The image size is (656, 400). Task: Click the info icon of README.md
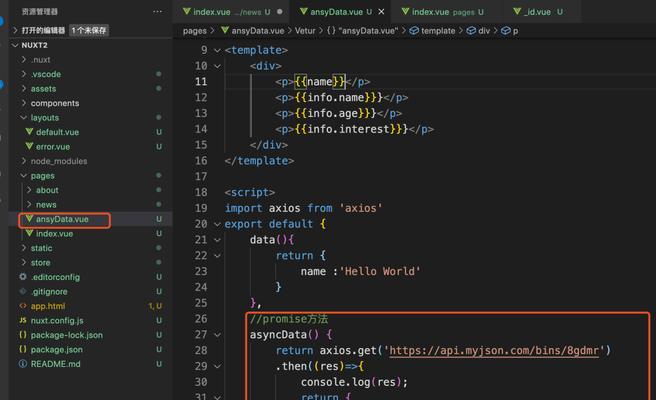click(x=23, y=364)
